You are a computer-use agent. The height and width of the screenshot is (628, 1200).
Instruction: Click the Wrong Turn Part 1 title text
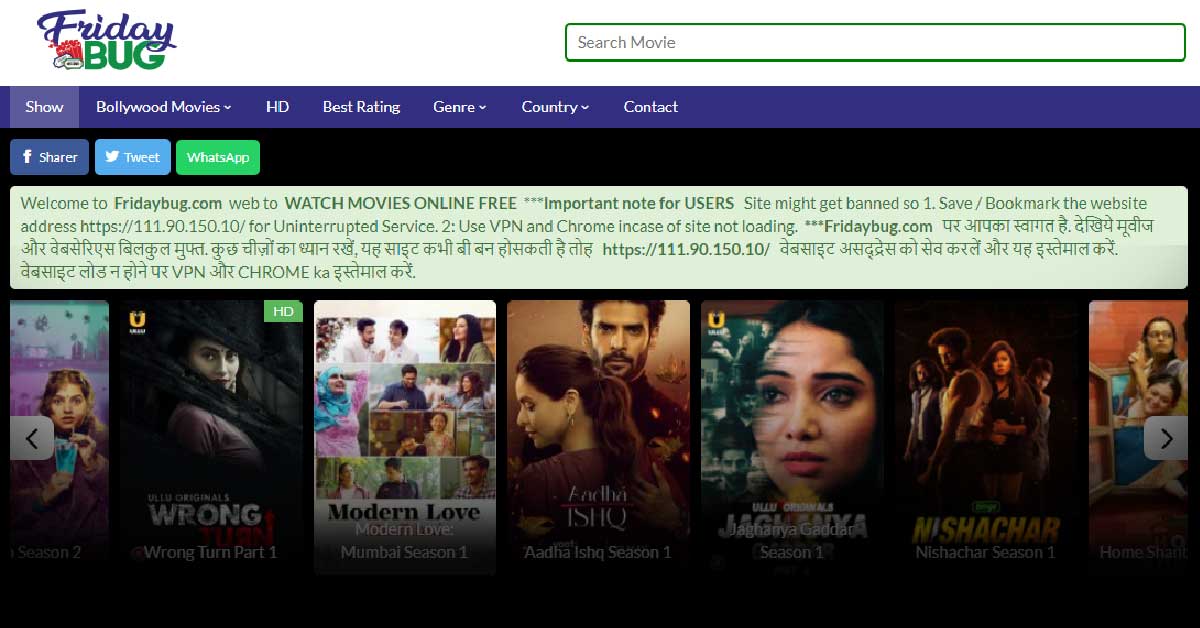(211, 552)
